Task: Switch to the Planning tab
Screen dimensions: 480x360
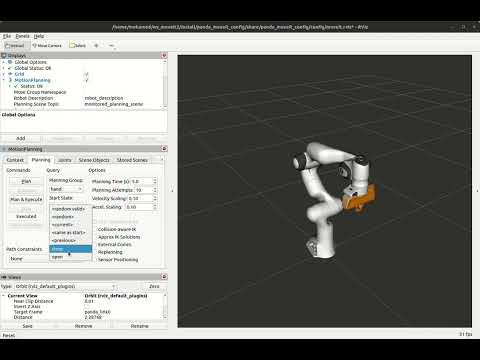Action: (41, 160)
